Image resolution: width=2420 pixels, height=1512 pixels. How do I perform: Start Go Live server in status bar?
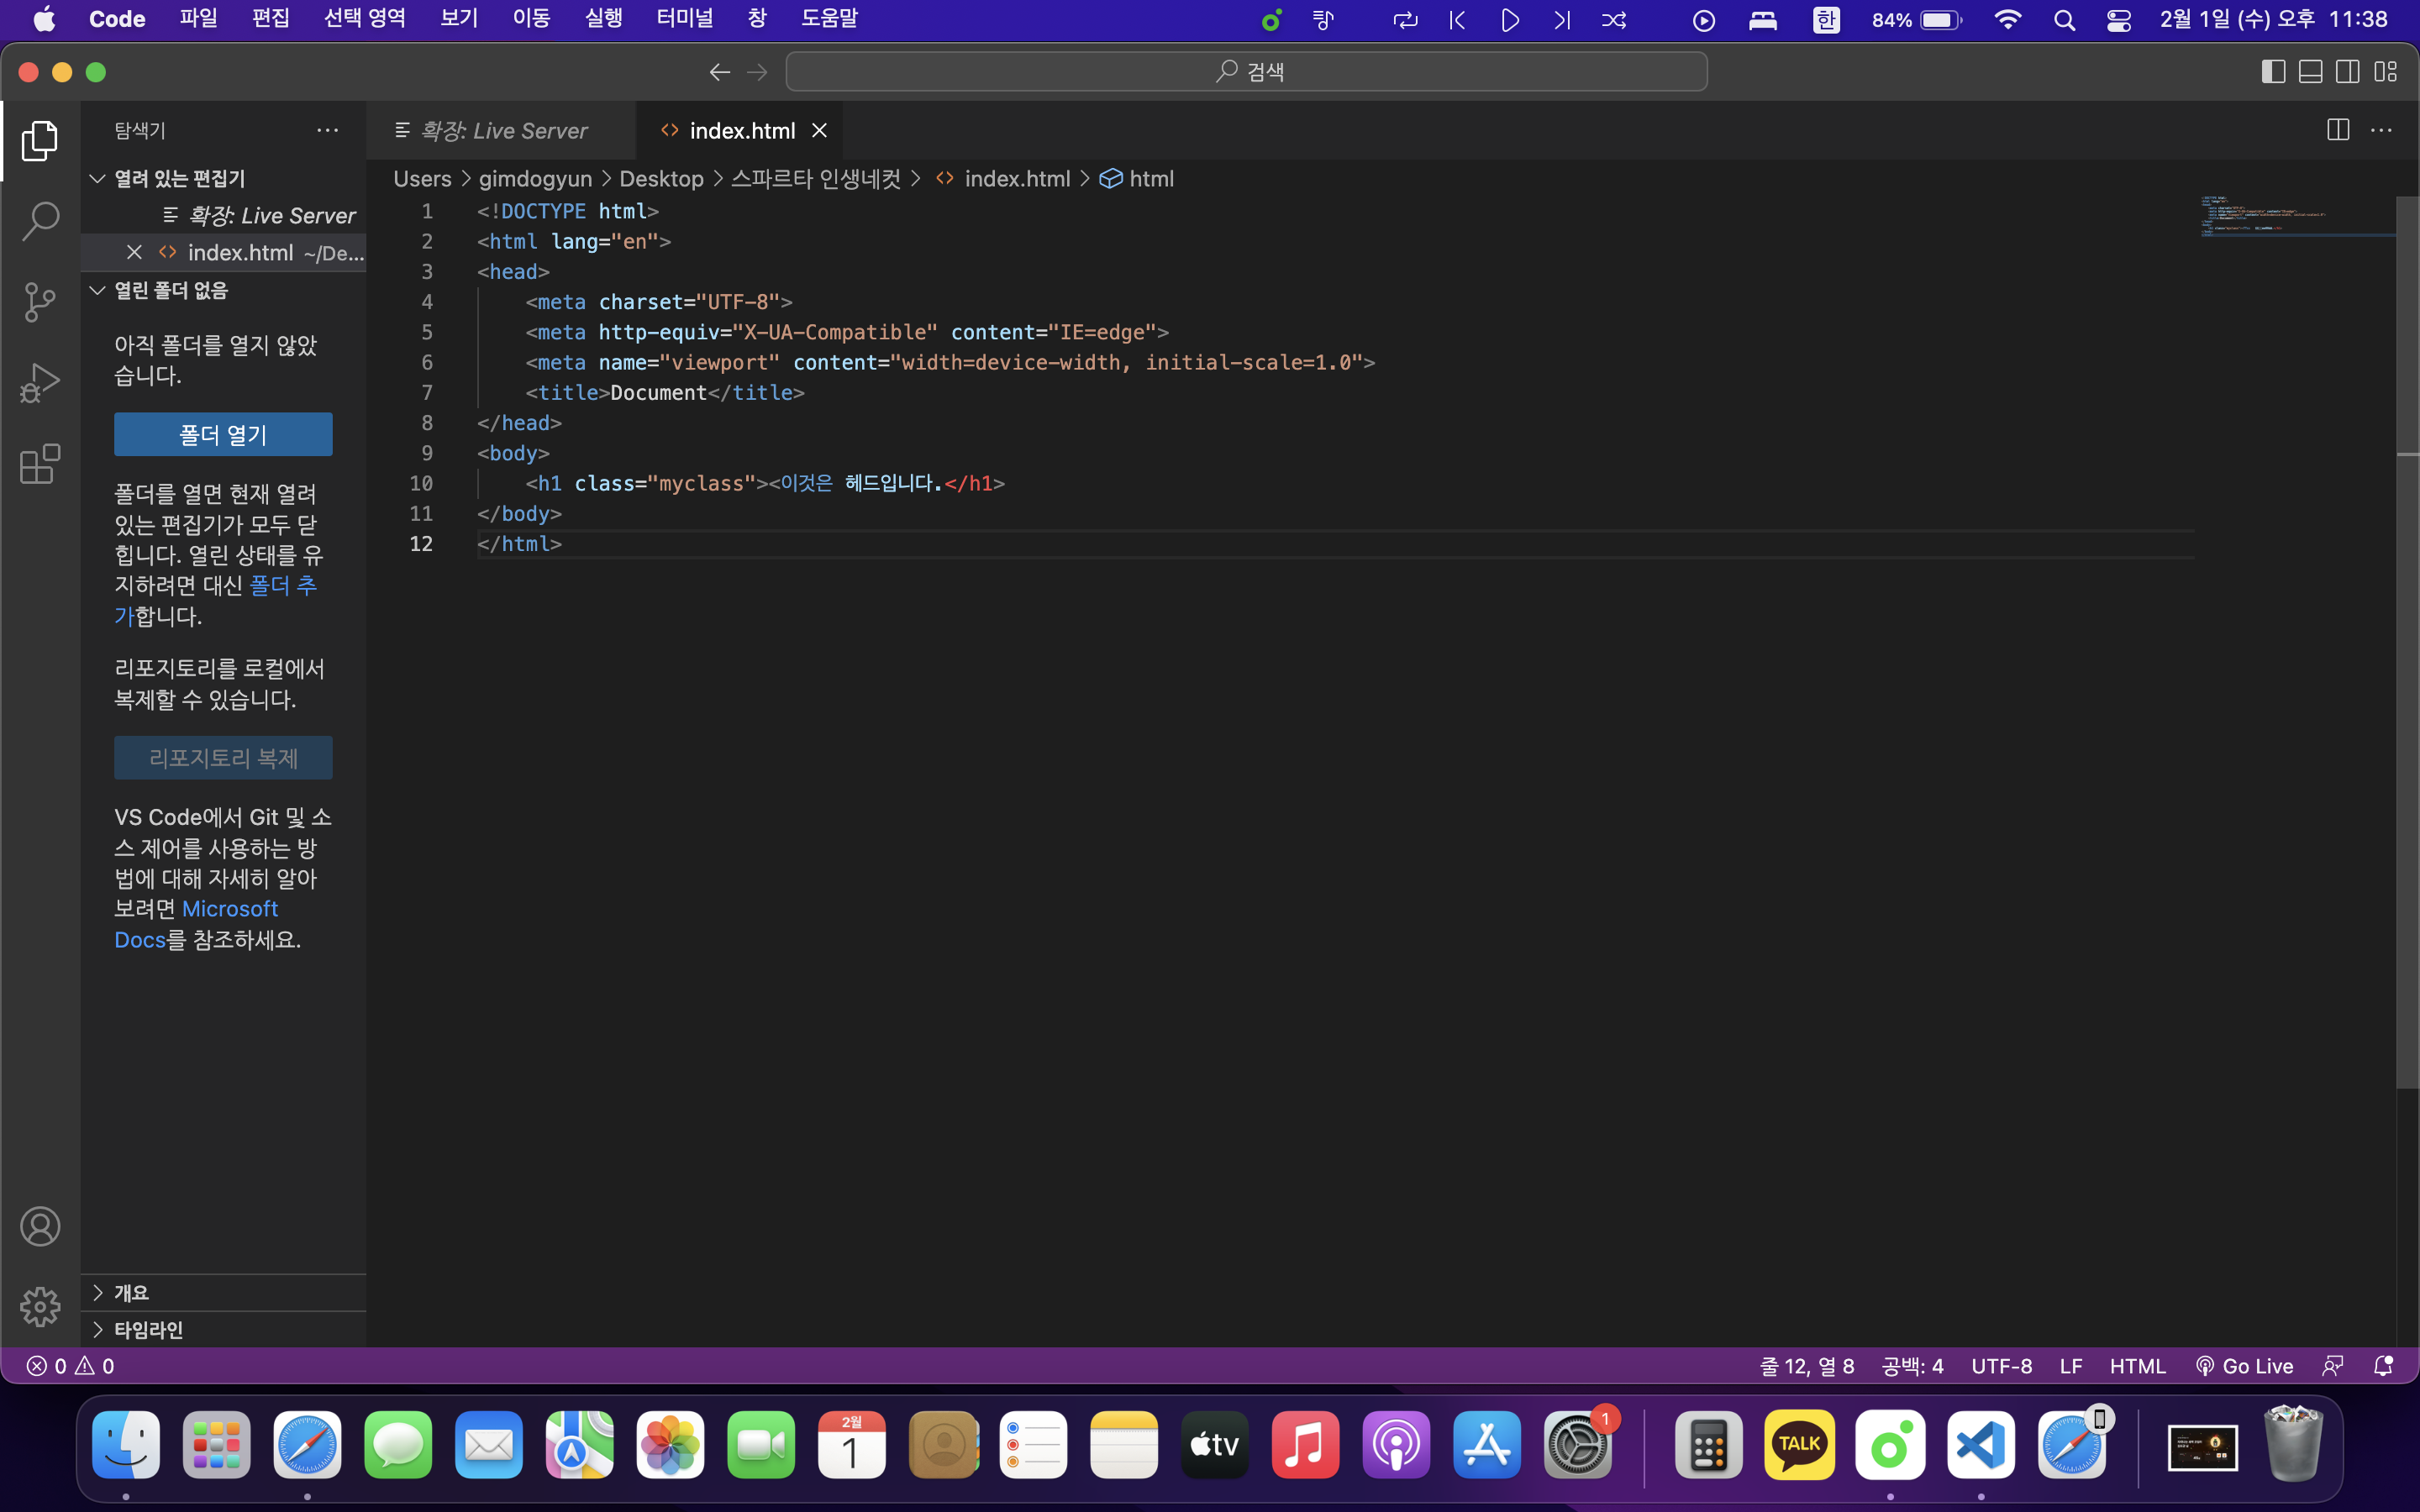(x=2244, y=1366)
